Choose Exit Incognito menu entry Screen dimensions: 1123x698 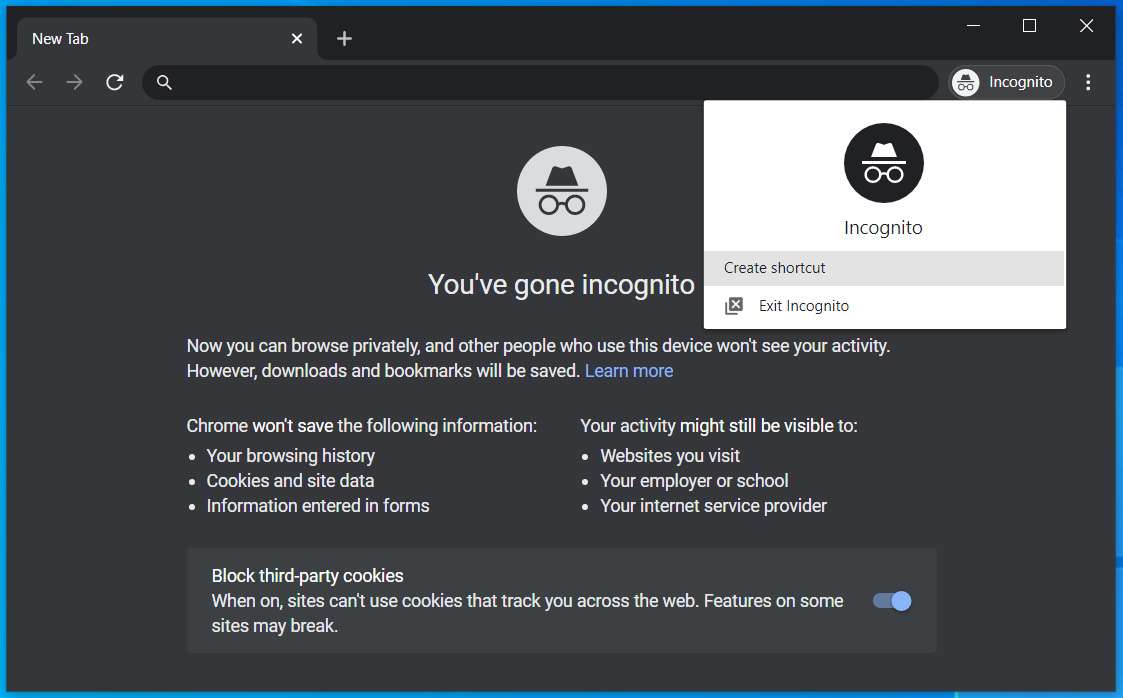pos(885,306)
